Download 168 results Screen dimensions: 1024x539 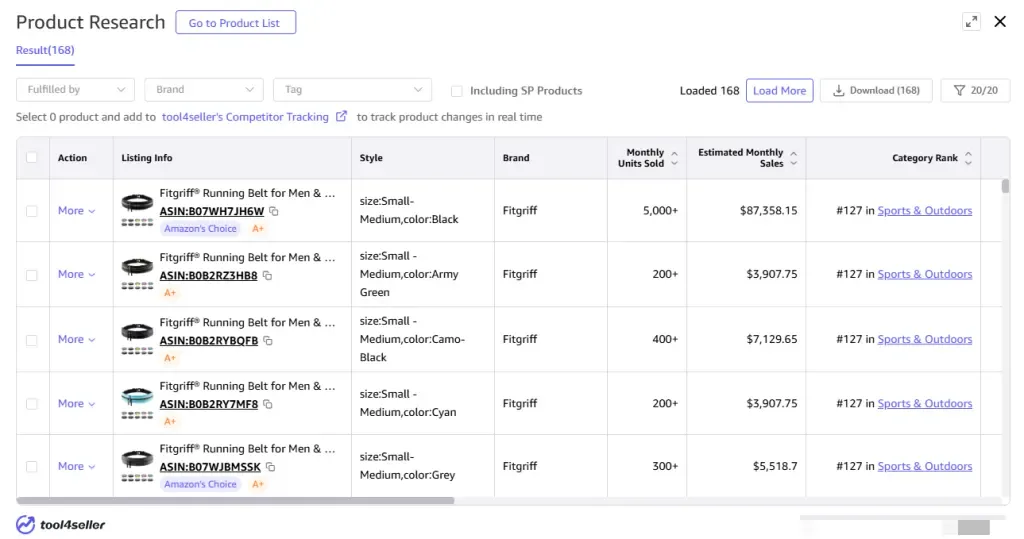(876, 90)
